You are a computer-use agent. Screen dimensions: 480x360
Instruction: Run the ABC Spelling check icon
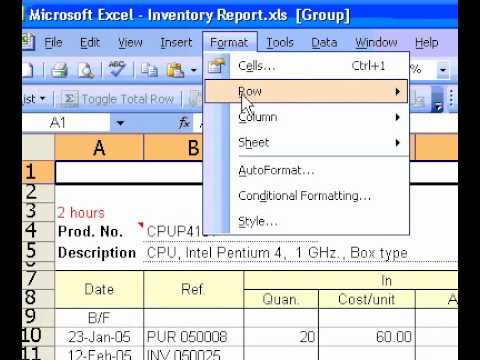tap(117, 69)
